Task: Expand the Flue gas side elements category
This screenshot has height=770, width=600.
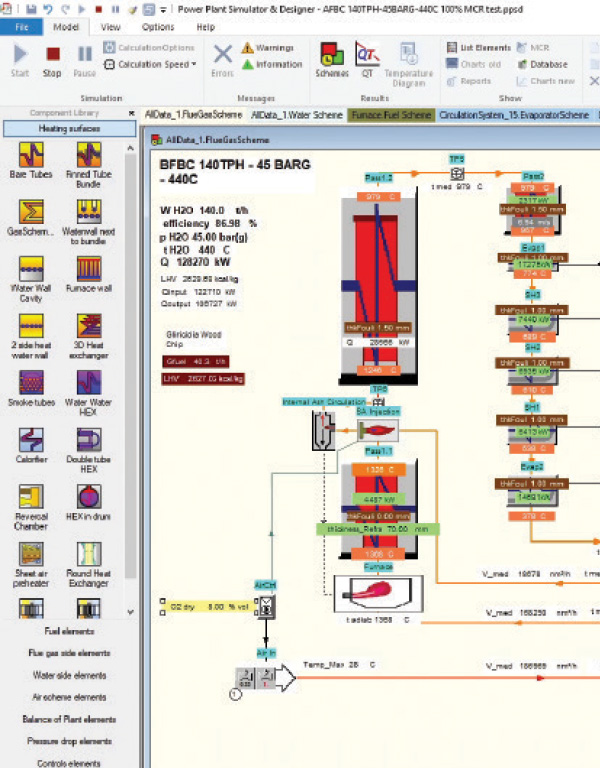Action: coord(70,654)
